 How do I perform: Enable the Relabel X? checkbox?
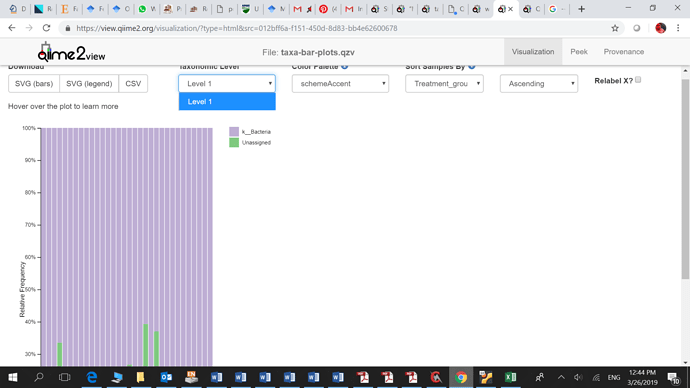pyautogui.click(x=638, y=80)
